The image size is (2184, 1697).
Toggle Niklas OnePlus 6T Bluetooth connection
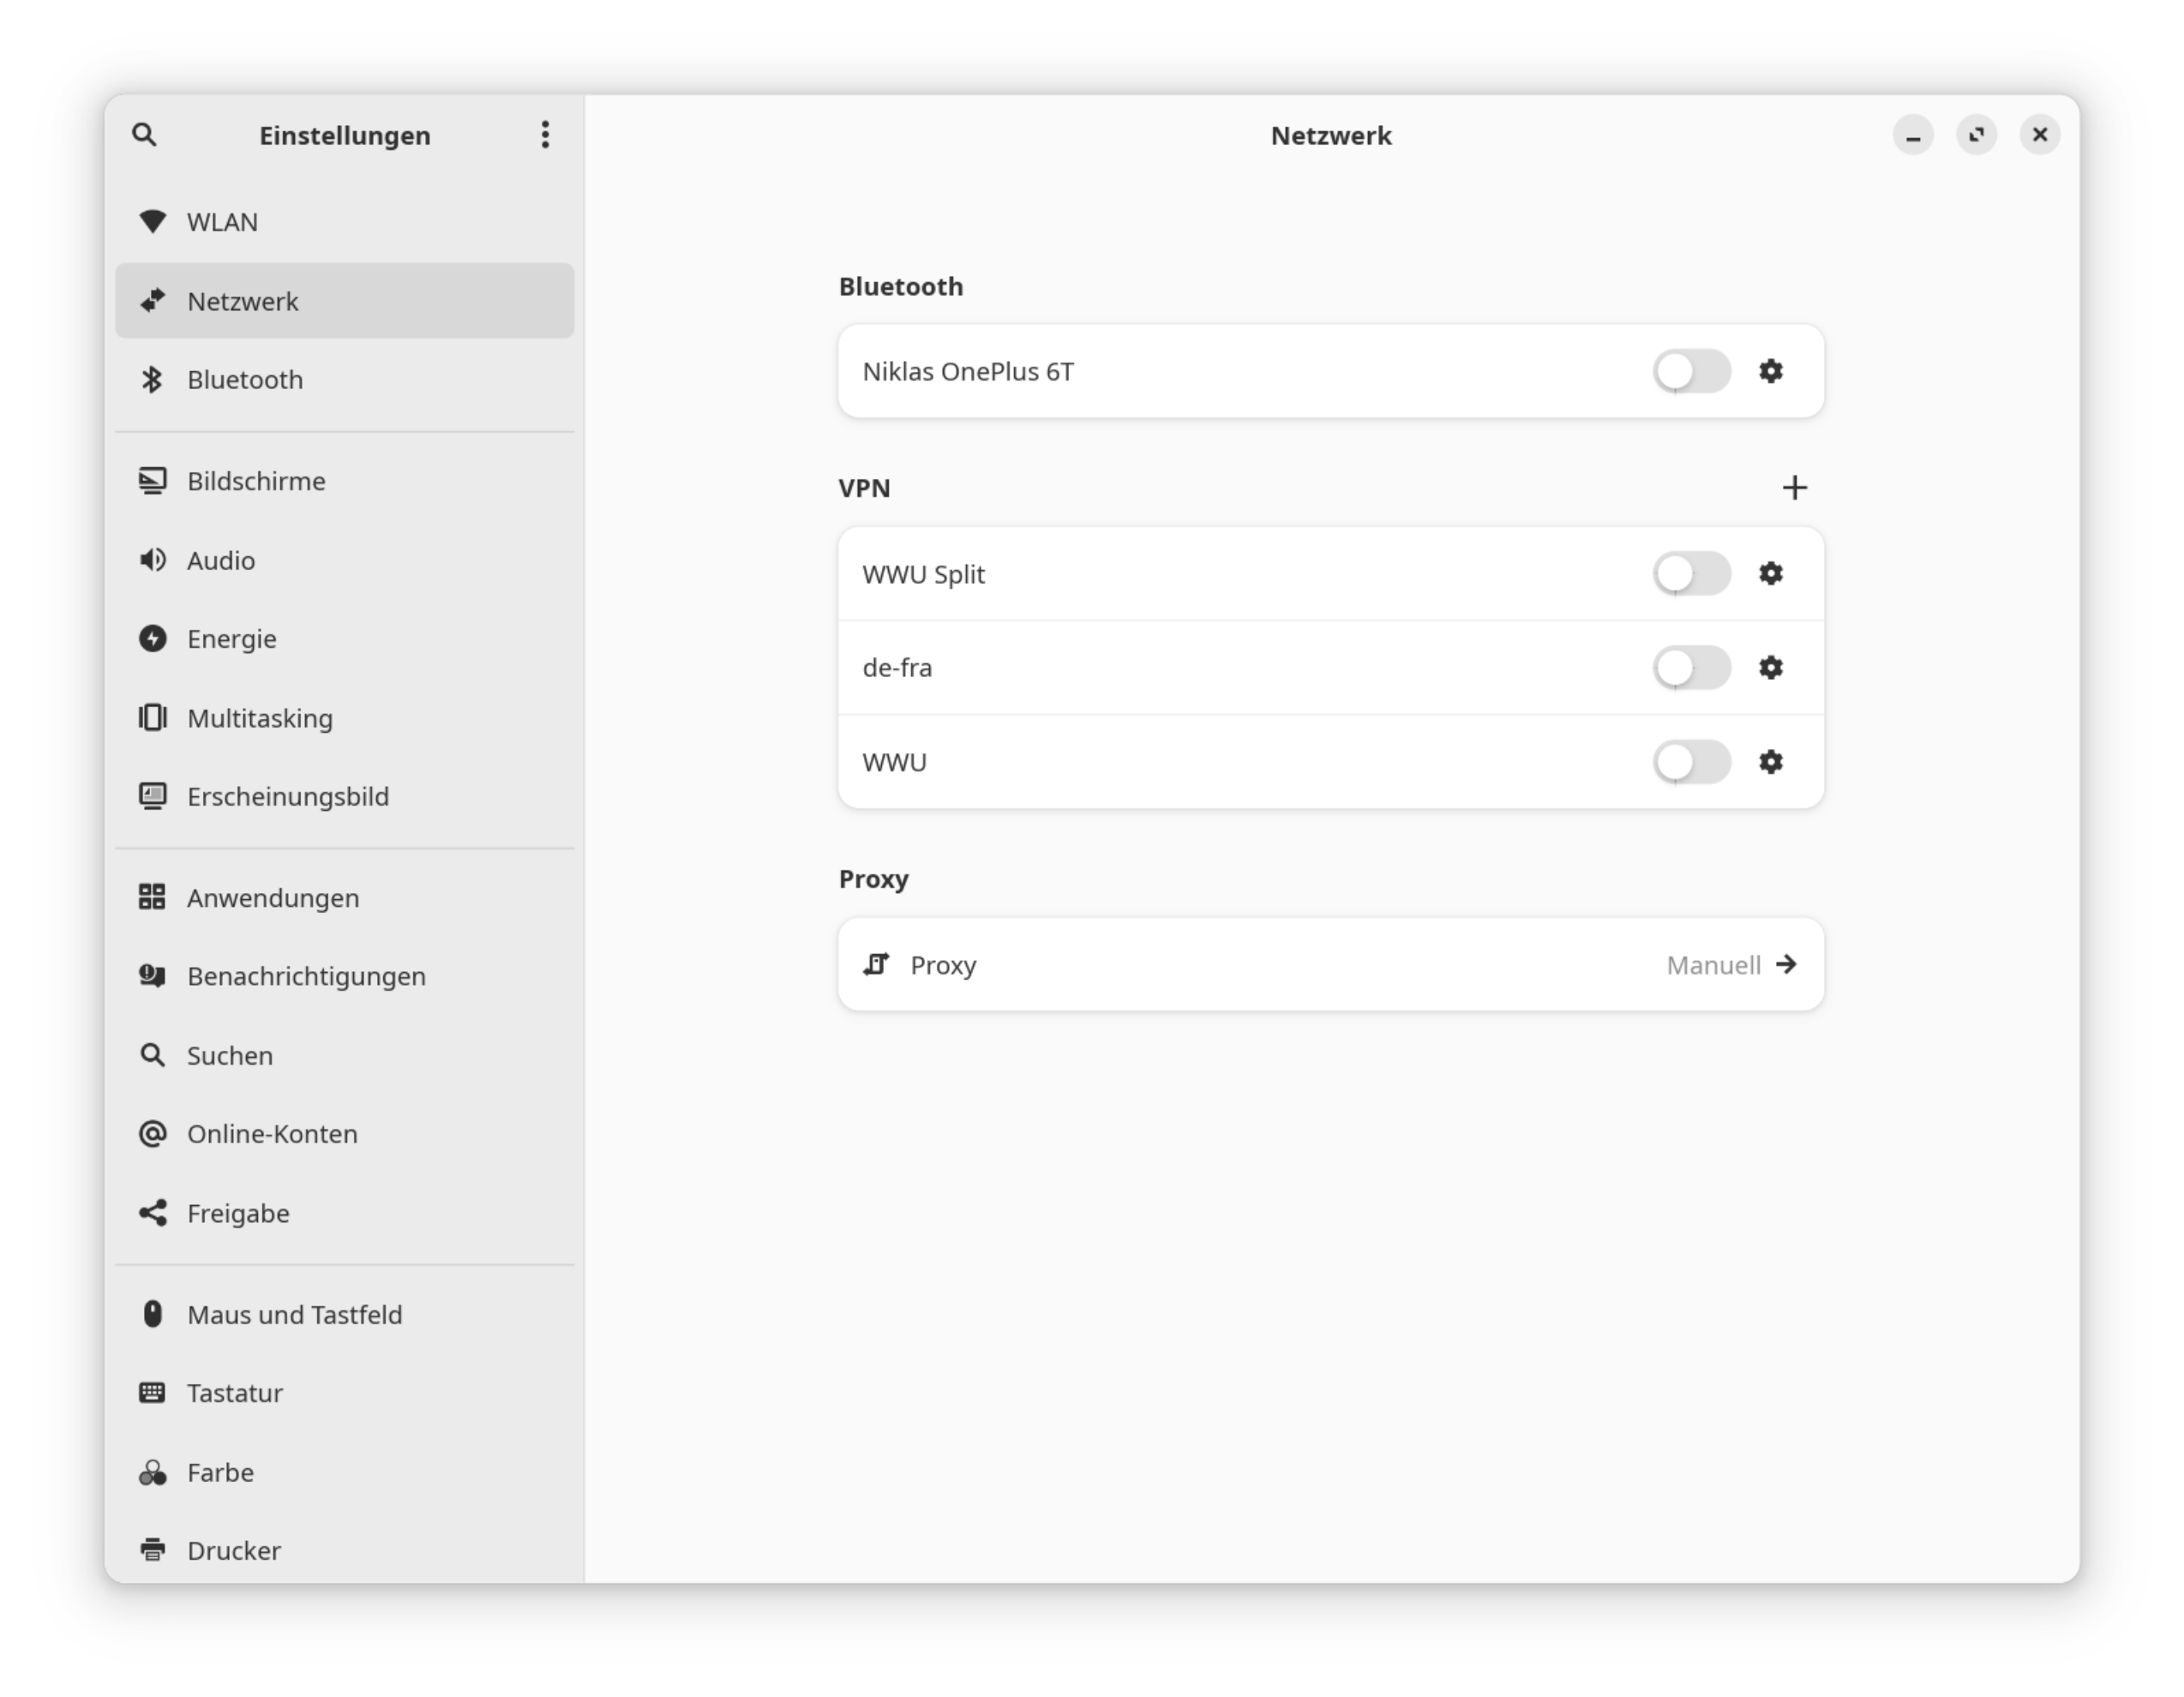pos(1691,371)
